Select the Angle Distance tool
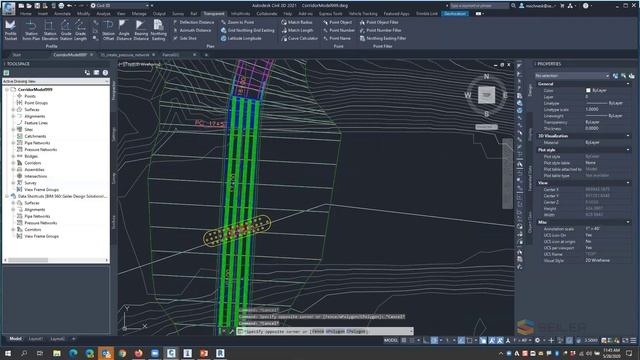 tap(124, 30)
